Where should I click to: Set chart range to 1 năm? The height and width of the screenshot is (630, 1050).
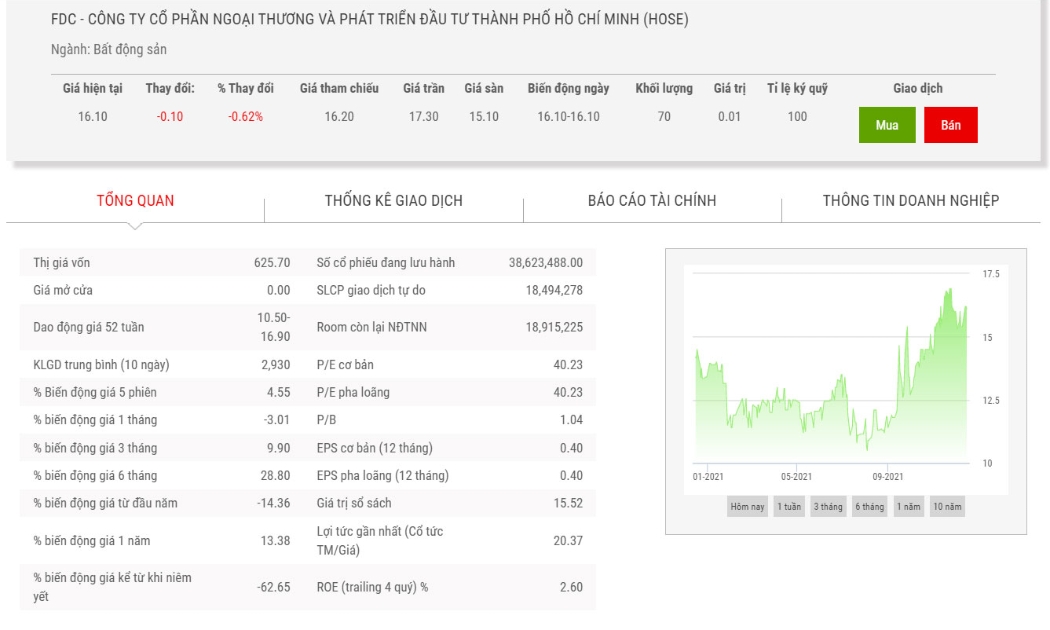[909, 507]
